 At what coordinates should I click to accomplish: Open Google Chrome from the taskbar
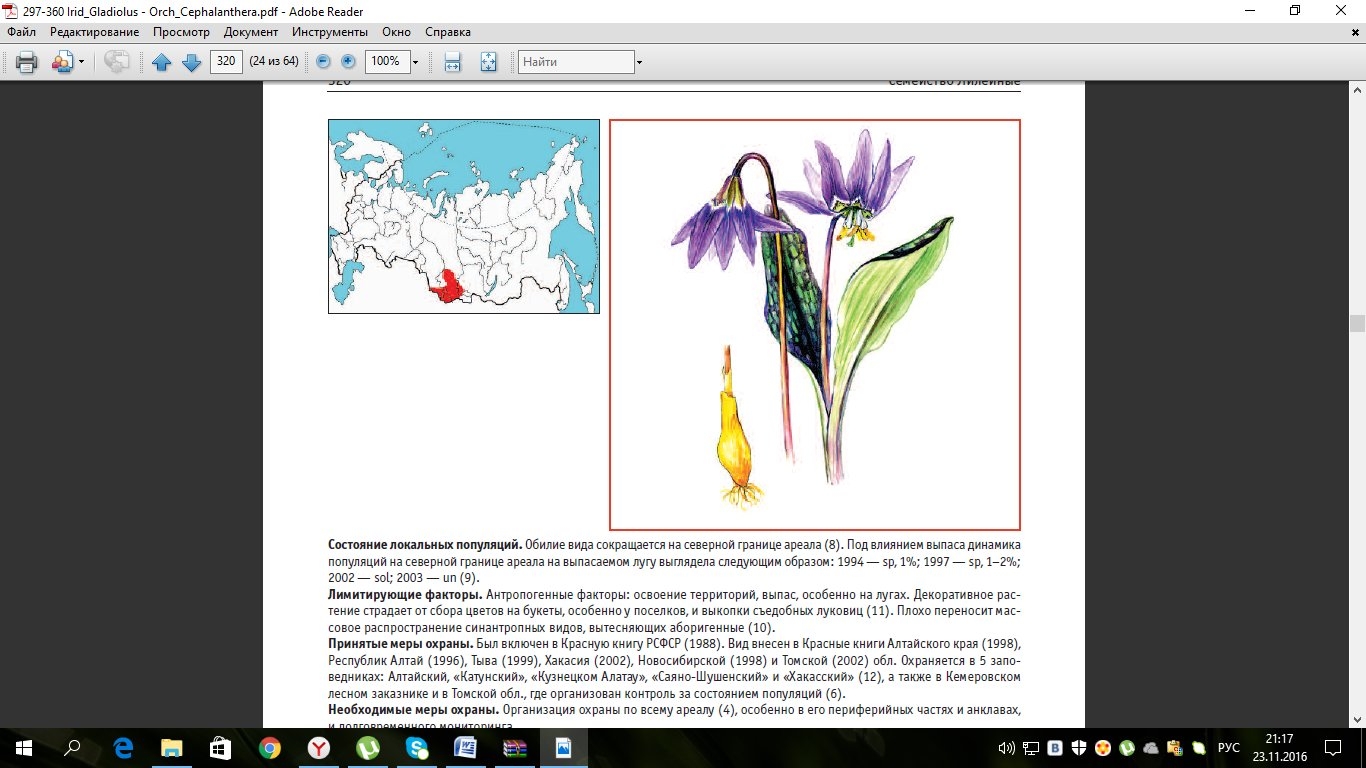(269, 747)
